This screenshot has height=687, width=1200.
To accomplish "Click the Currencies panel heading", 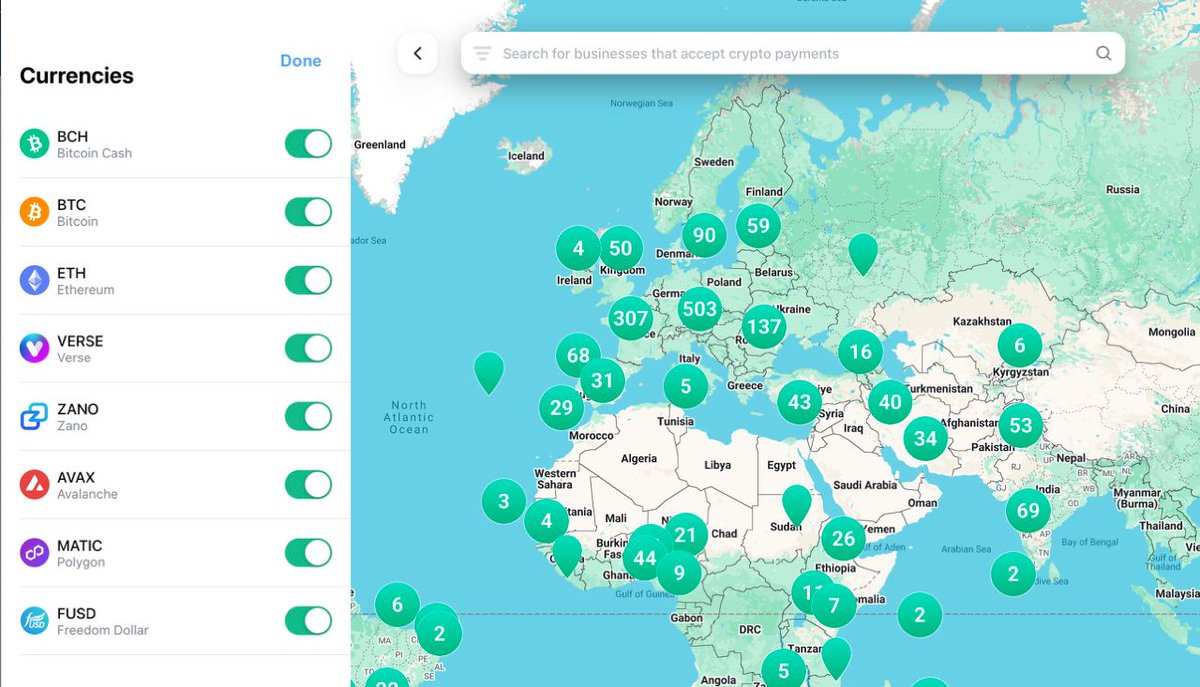I will click(77, 76).
